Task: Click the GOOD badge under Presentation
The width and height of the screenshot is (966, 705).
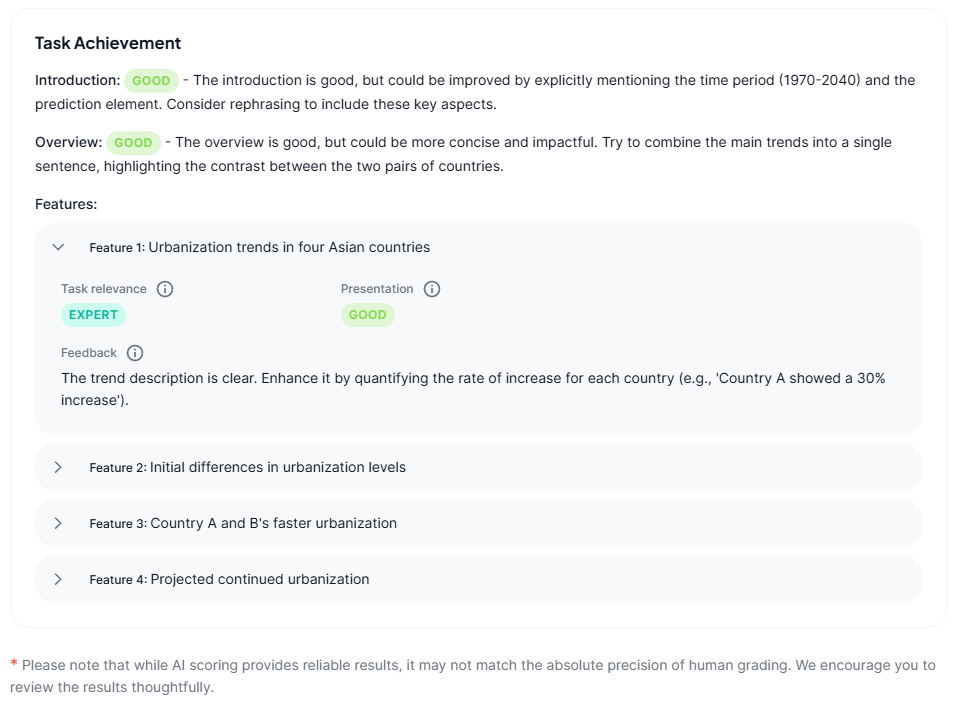Action: click(x=367, y=315)
